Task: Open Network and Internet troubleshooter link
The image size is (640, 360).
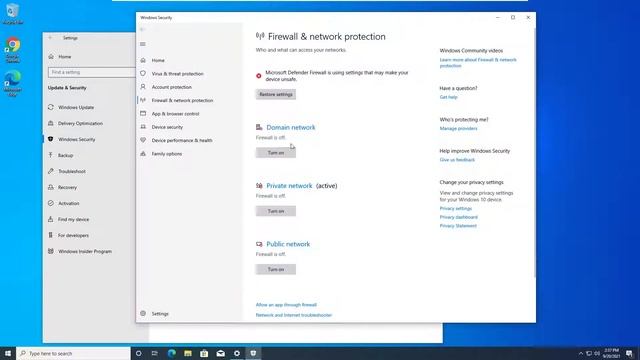Action: coord(294,315)
